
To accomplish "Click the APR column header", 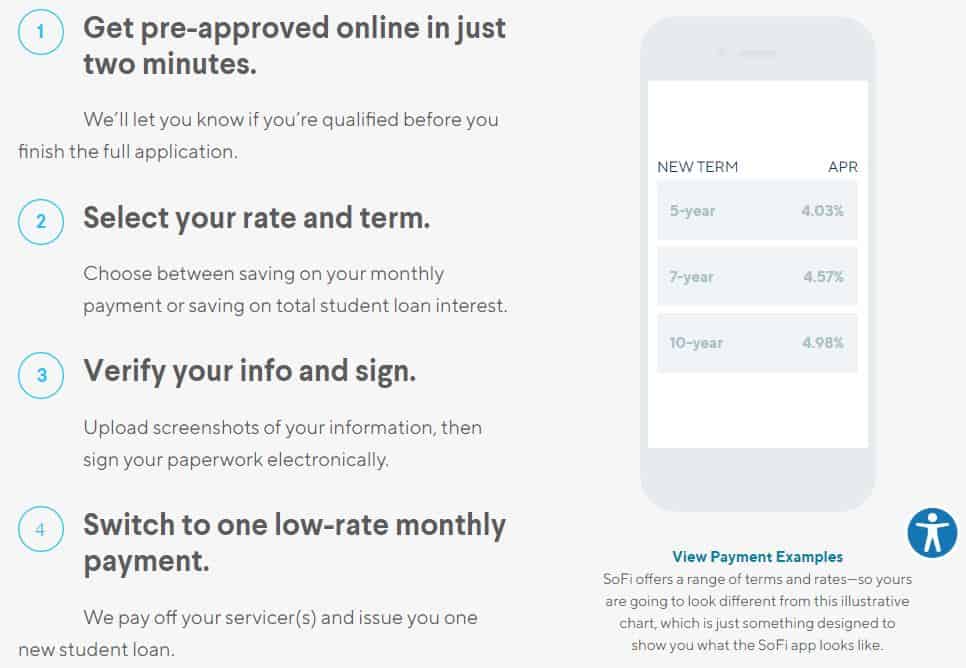I will tap(843, 167).
